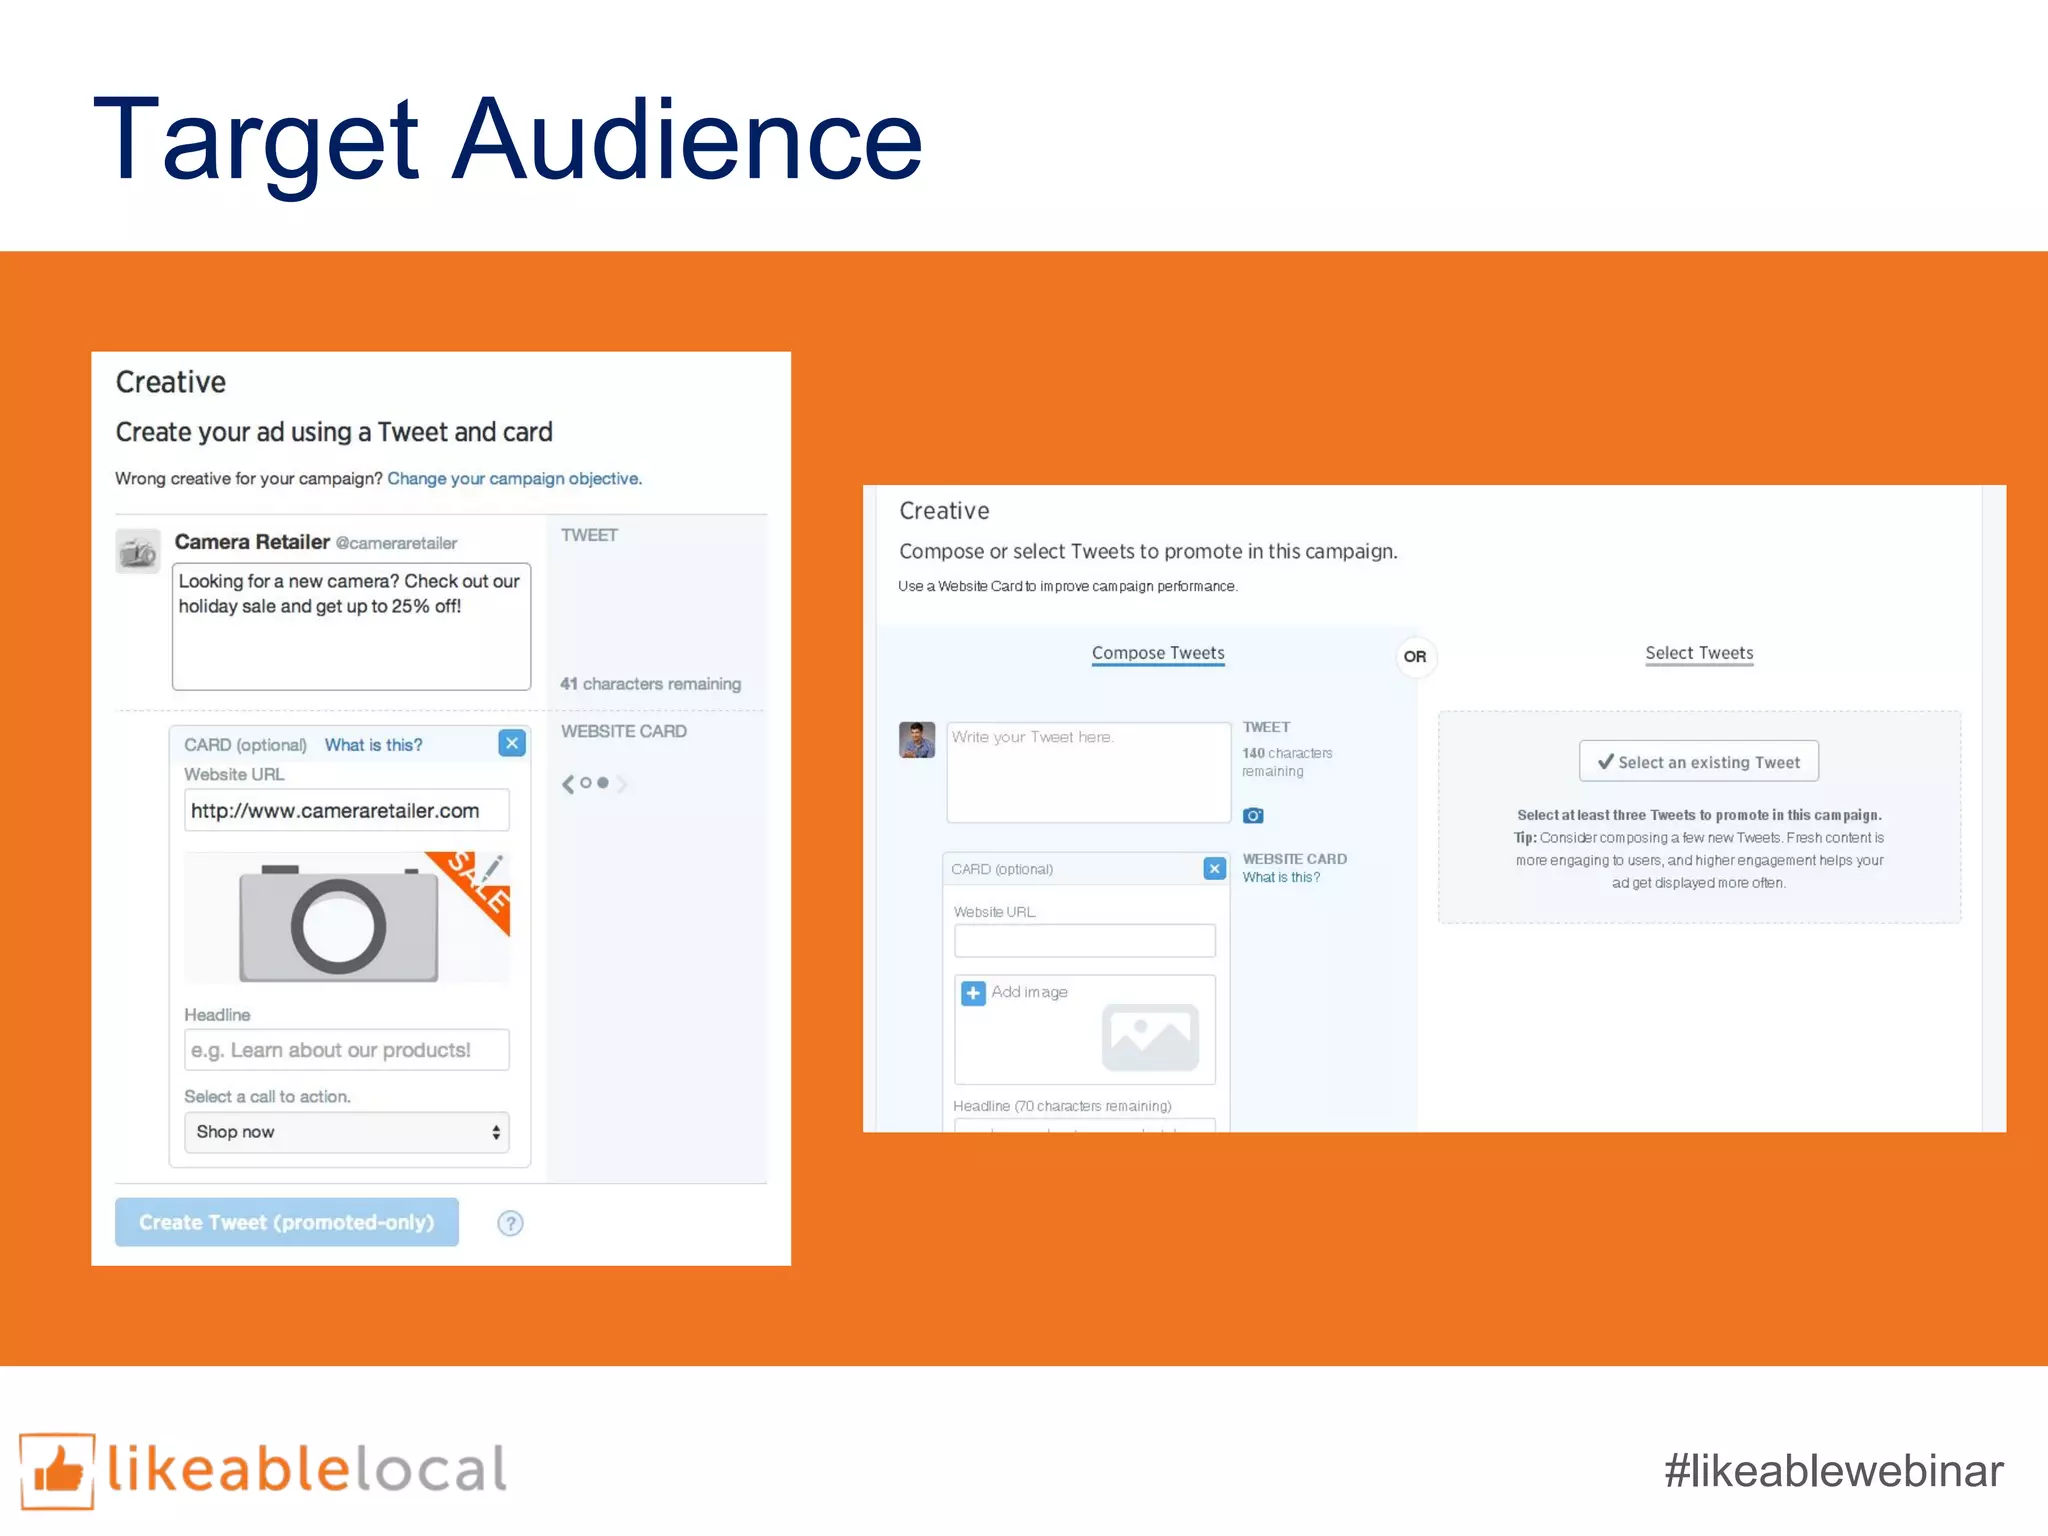
Task: Click the empty Website URL field
Action: [1085, 941]
